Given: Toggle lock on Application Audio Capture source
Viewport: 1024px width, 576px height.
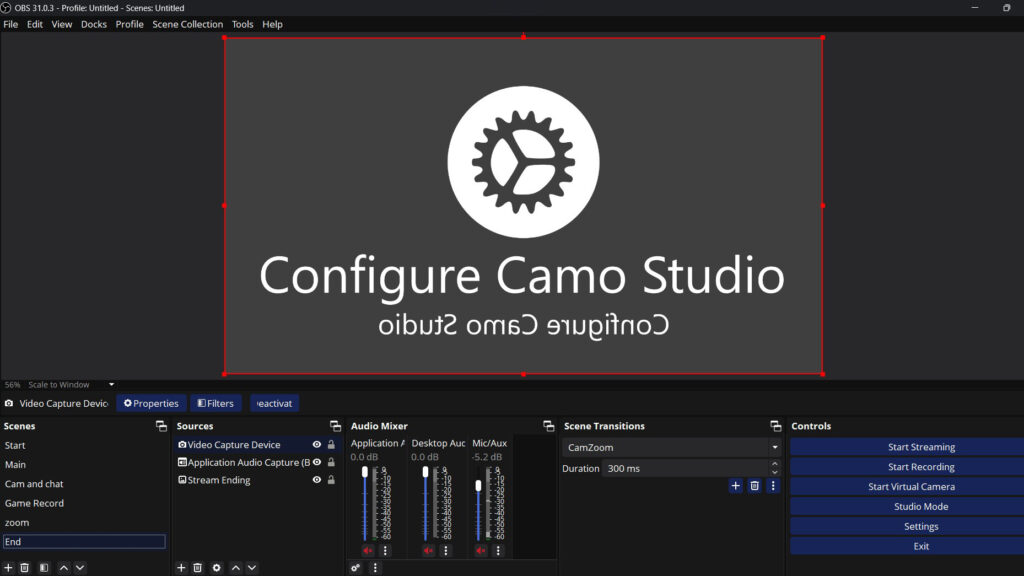Looking at the screenshot, I should click(331, 462).
